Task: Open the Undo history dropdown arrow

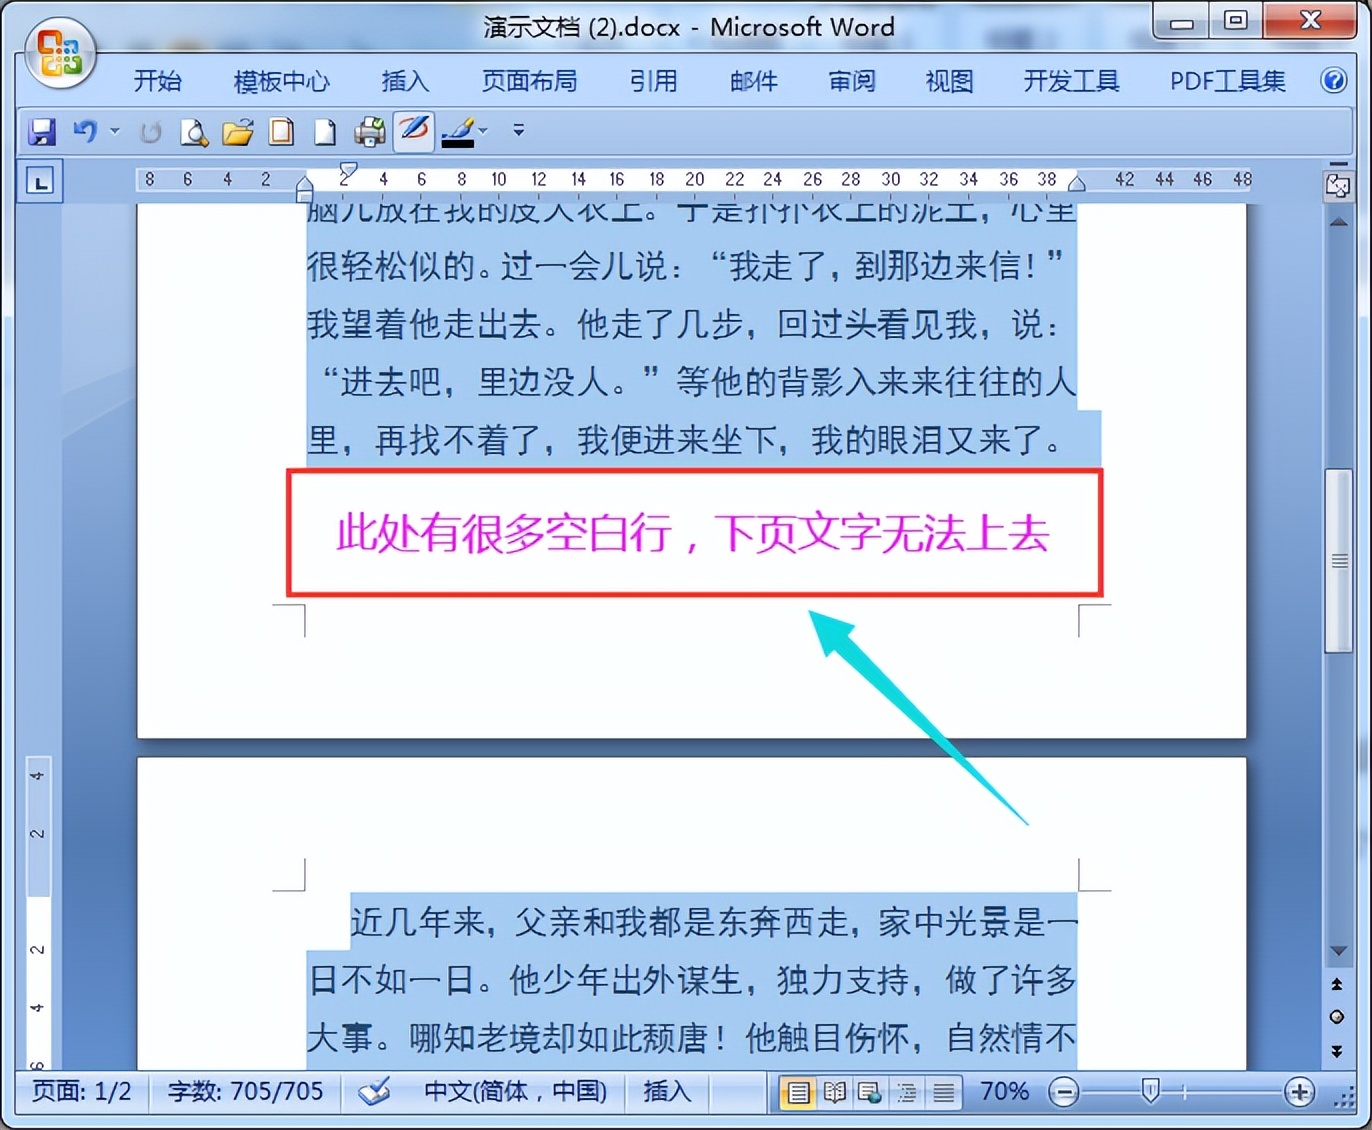Action: point(113,131)
